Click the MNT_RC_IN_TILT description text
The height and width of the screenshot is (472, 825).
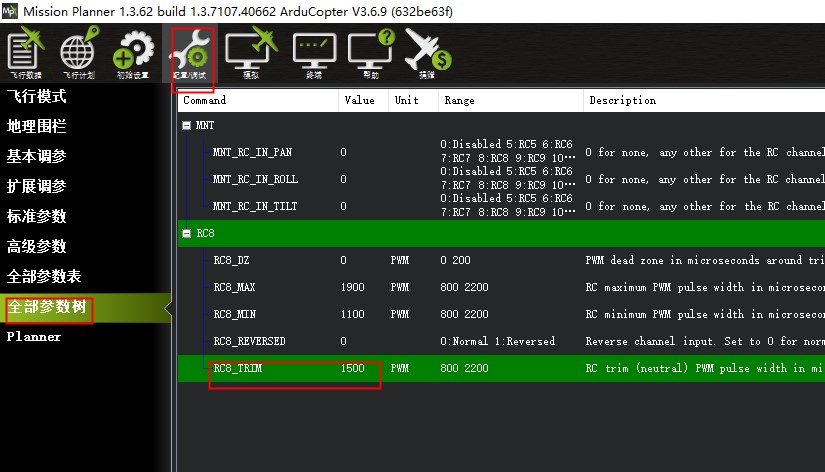[704, 206]
